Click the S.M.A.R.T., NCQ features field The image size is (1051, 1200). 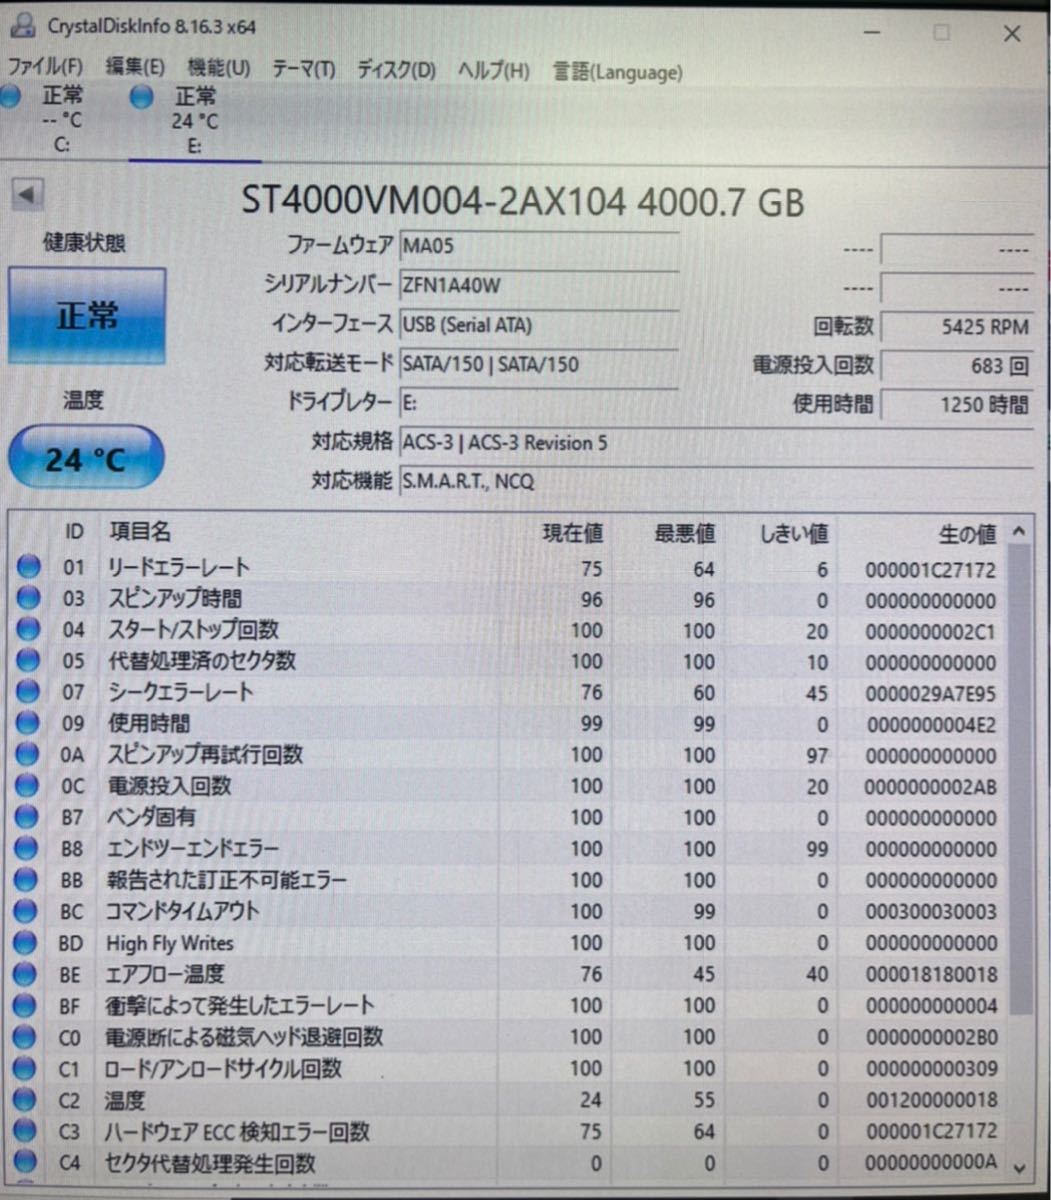click(716, 481)
